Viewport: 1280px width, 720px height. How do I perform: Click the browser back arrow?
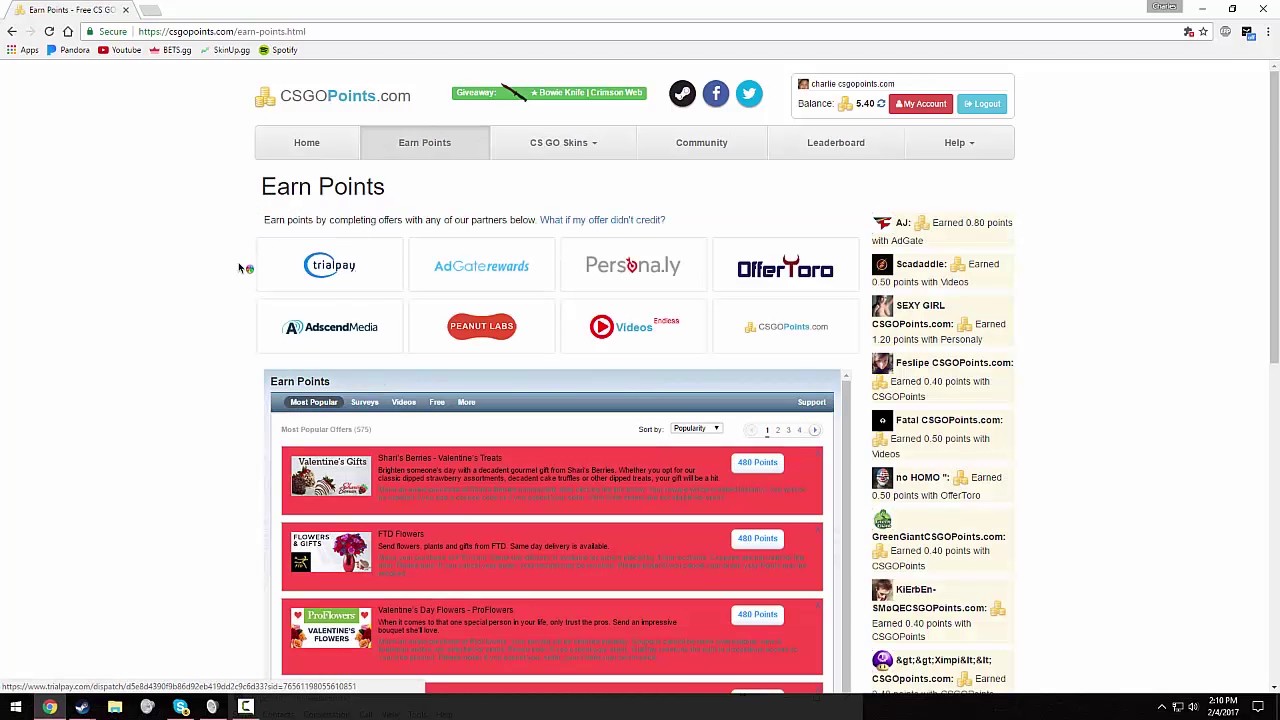[x=12, y=32]
